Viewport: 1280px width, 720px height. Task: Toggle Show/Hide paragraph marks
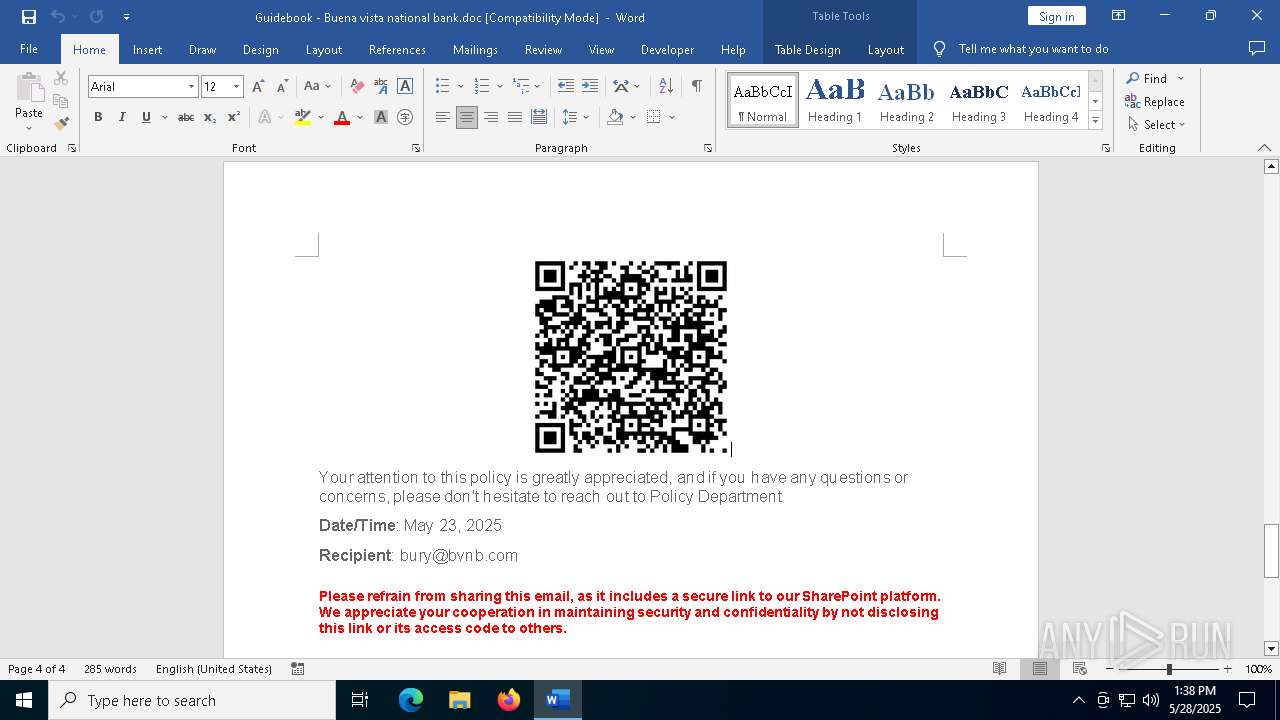coord(696,87)
